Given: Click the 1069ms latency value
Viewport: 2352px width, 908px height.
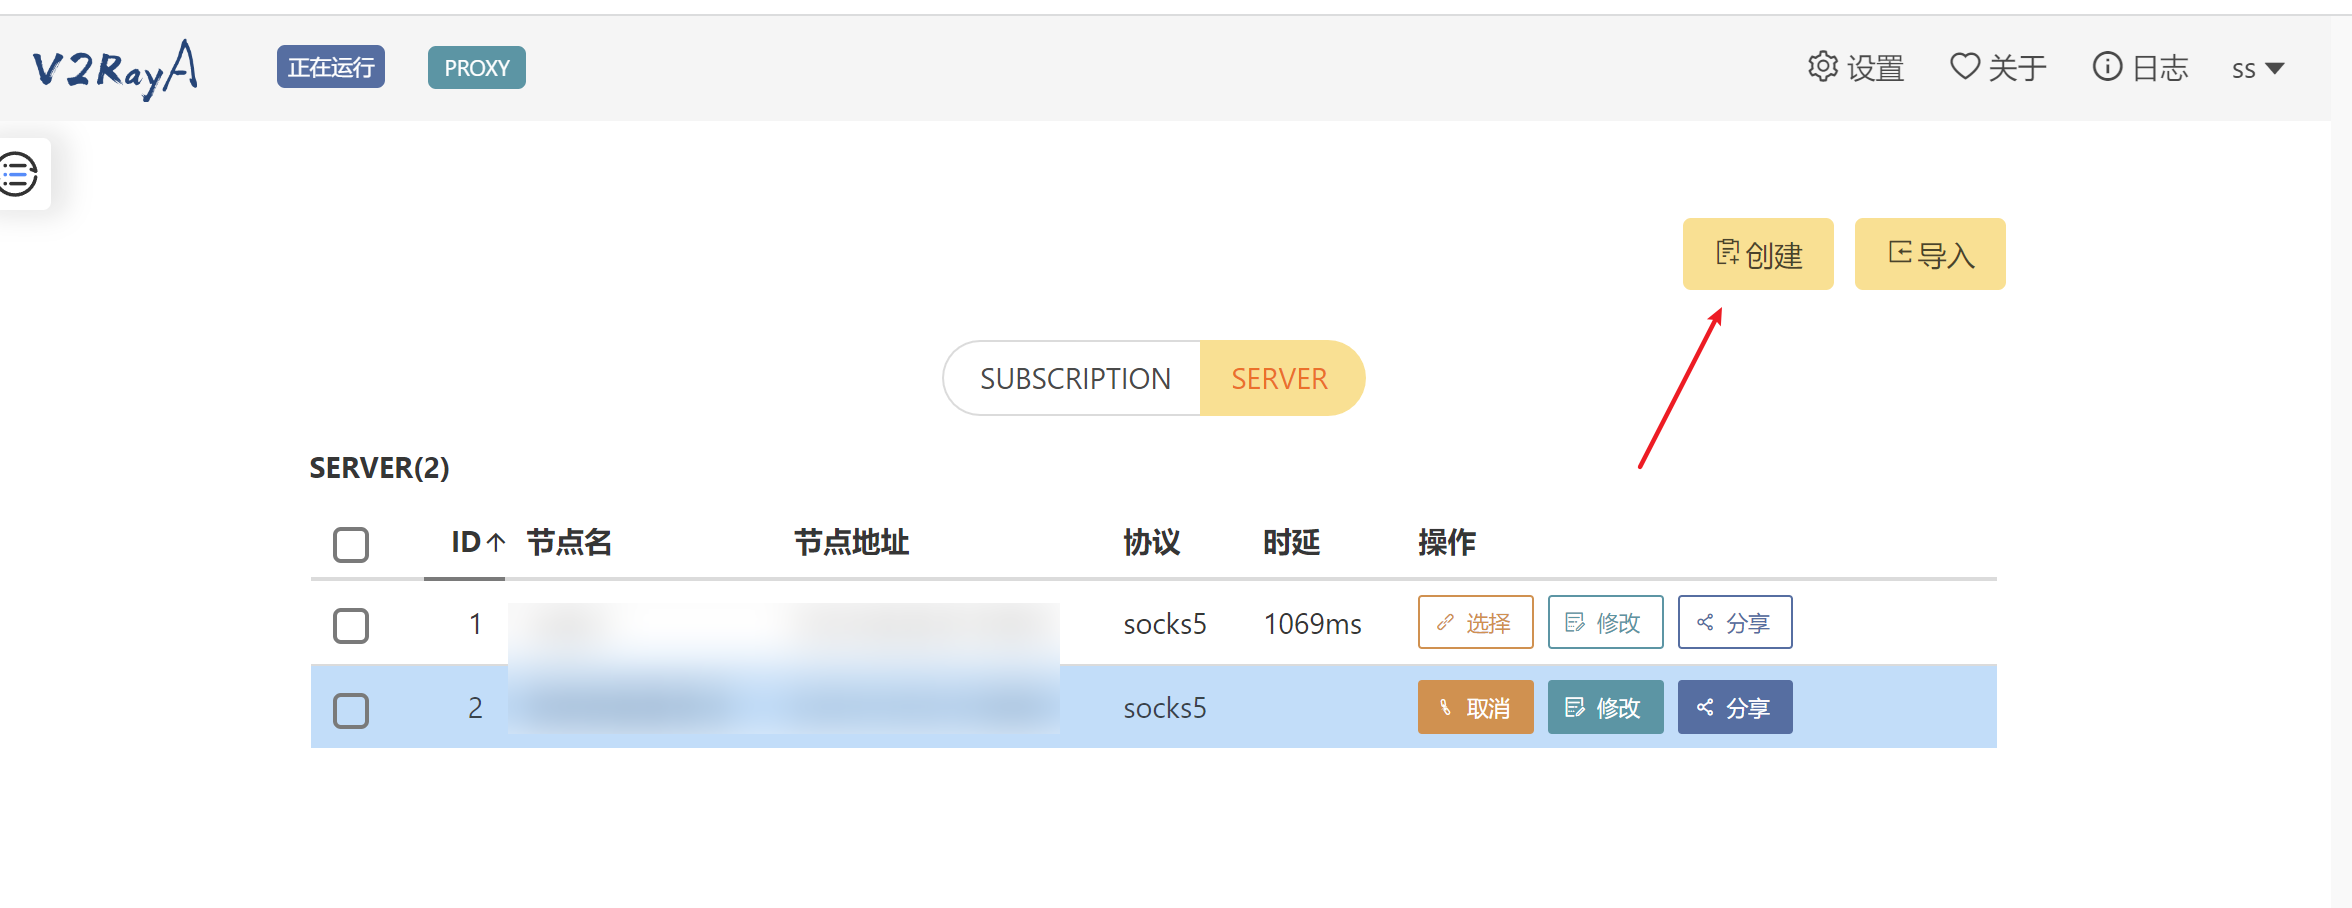Looking at the screenshot, I should click(1312, 624).
